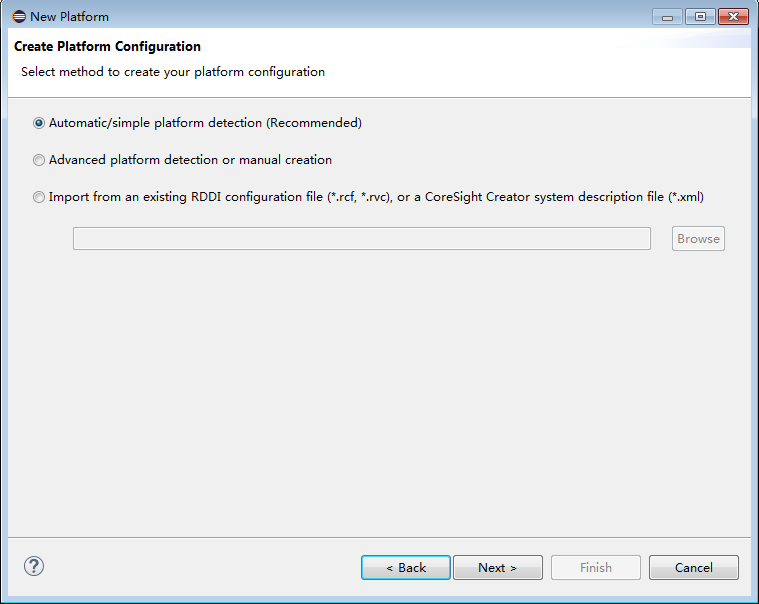Image resolution: width=759 pixels, height=604 pixels.
Task: Maximize the New Platform dialog window
Action: click(700, 16)
